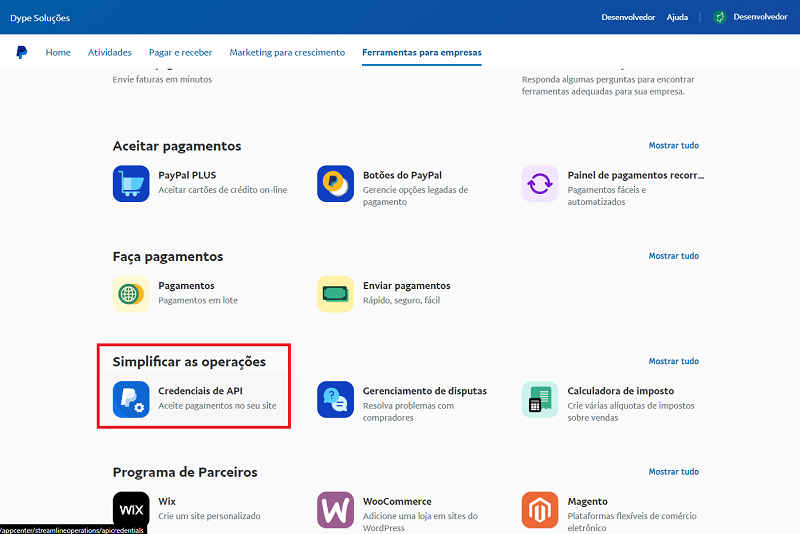Viewport: 800px width, 534px height.
Task: Click the PayPal logo icon
Action: (x=21, y=52)
